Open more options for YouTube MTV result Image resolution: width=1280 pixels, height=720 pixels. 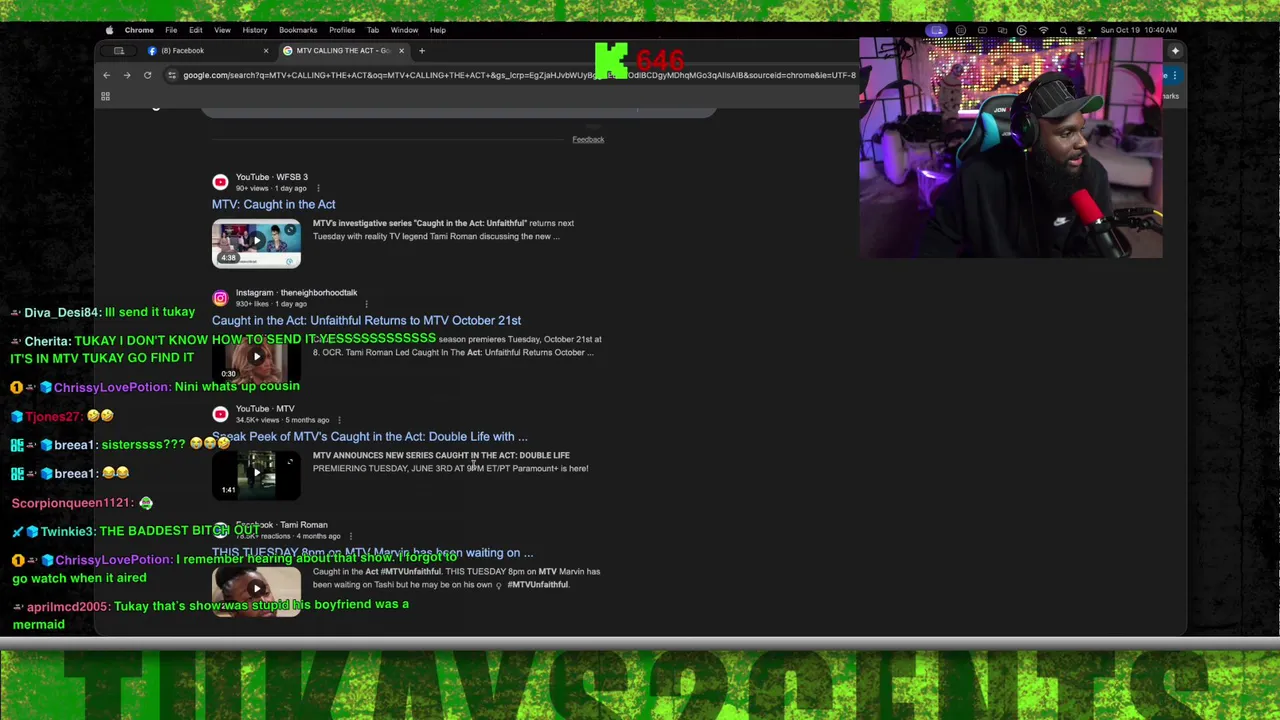tap(339, 420)
